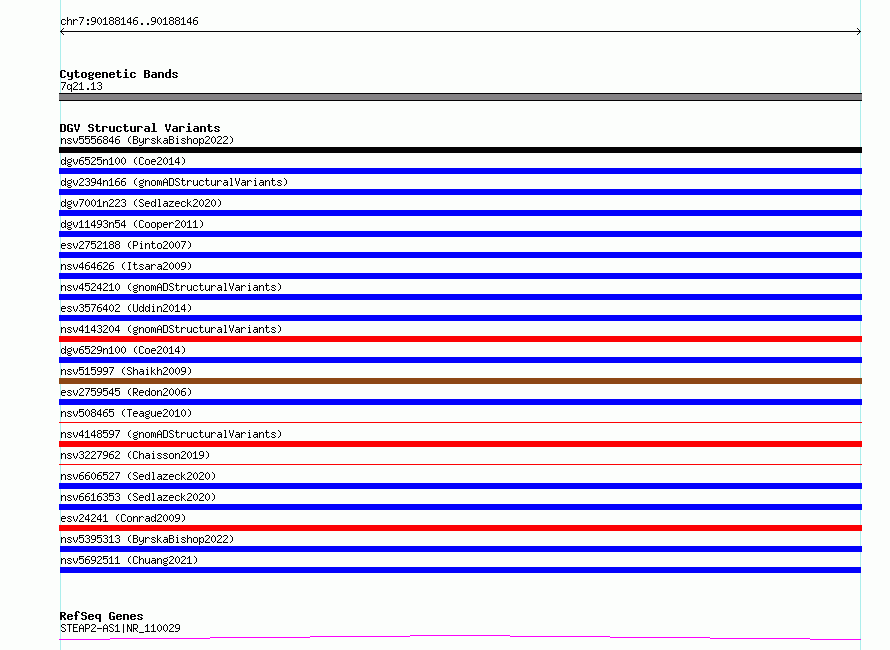The height and width of the screenshot is (650, 890).
Task: Open esv24241 (Conrad2009) label
Action: click(123, 518)
